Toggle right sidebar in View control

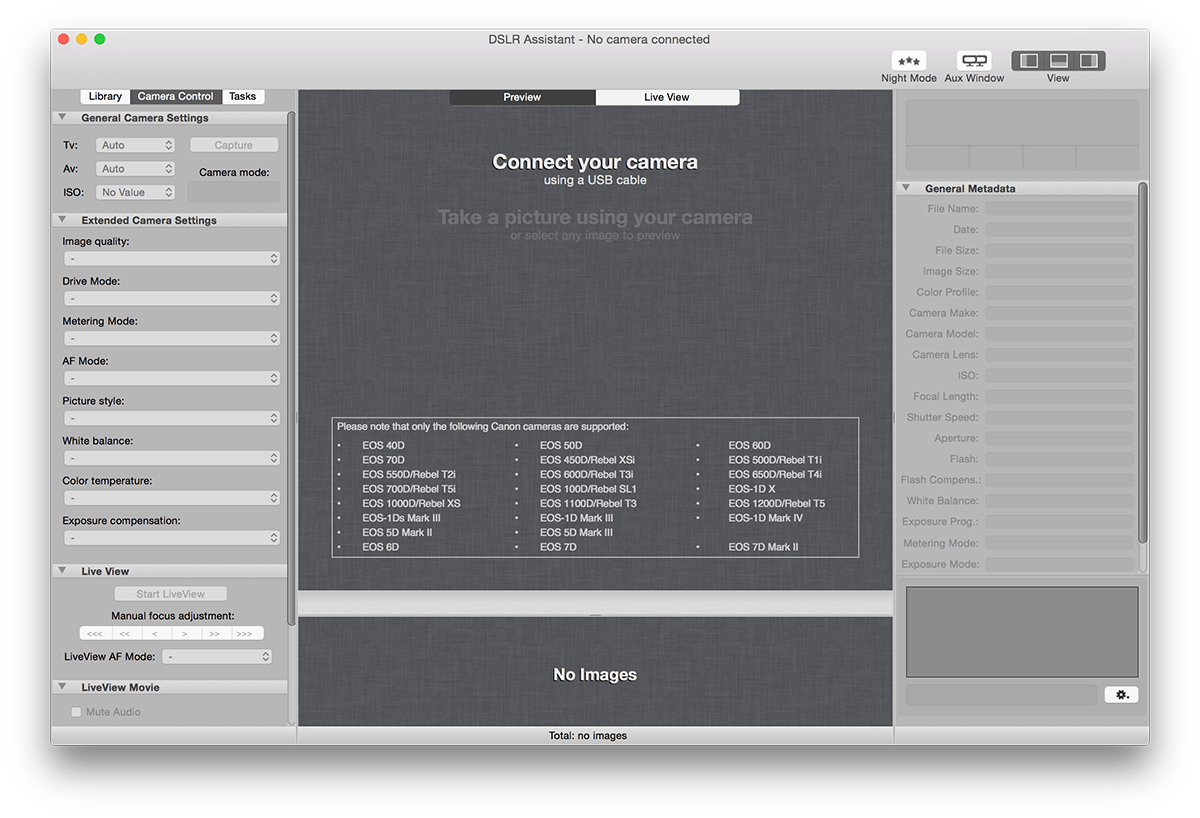[1089, 61]
